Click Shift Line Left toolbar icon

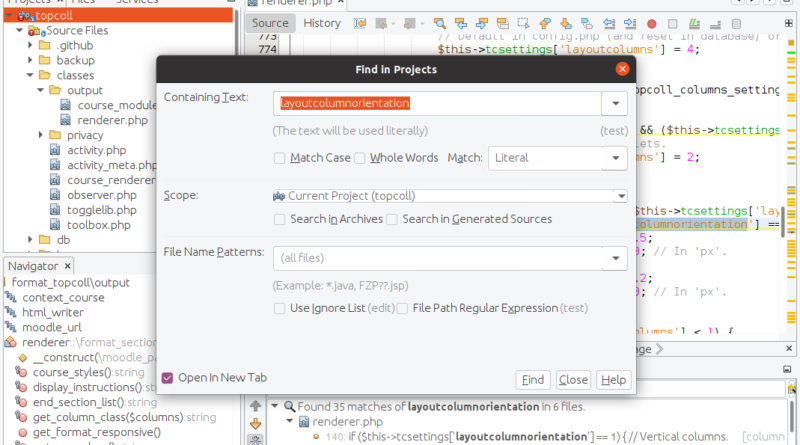pyautogui.click(x=609, y=23)
